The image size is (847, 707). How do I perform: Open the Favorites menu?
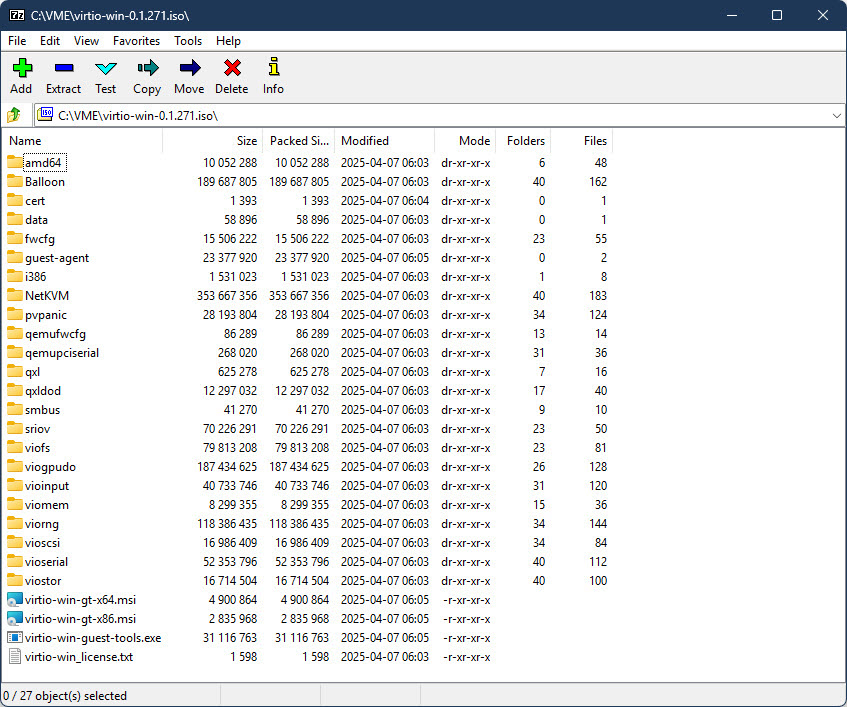[x=136, y=41]
